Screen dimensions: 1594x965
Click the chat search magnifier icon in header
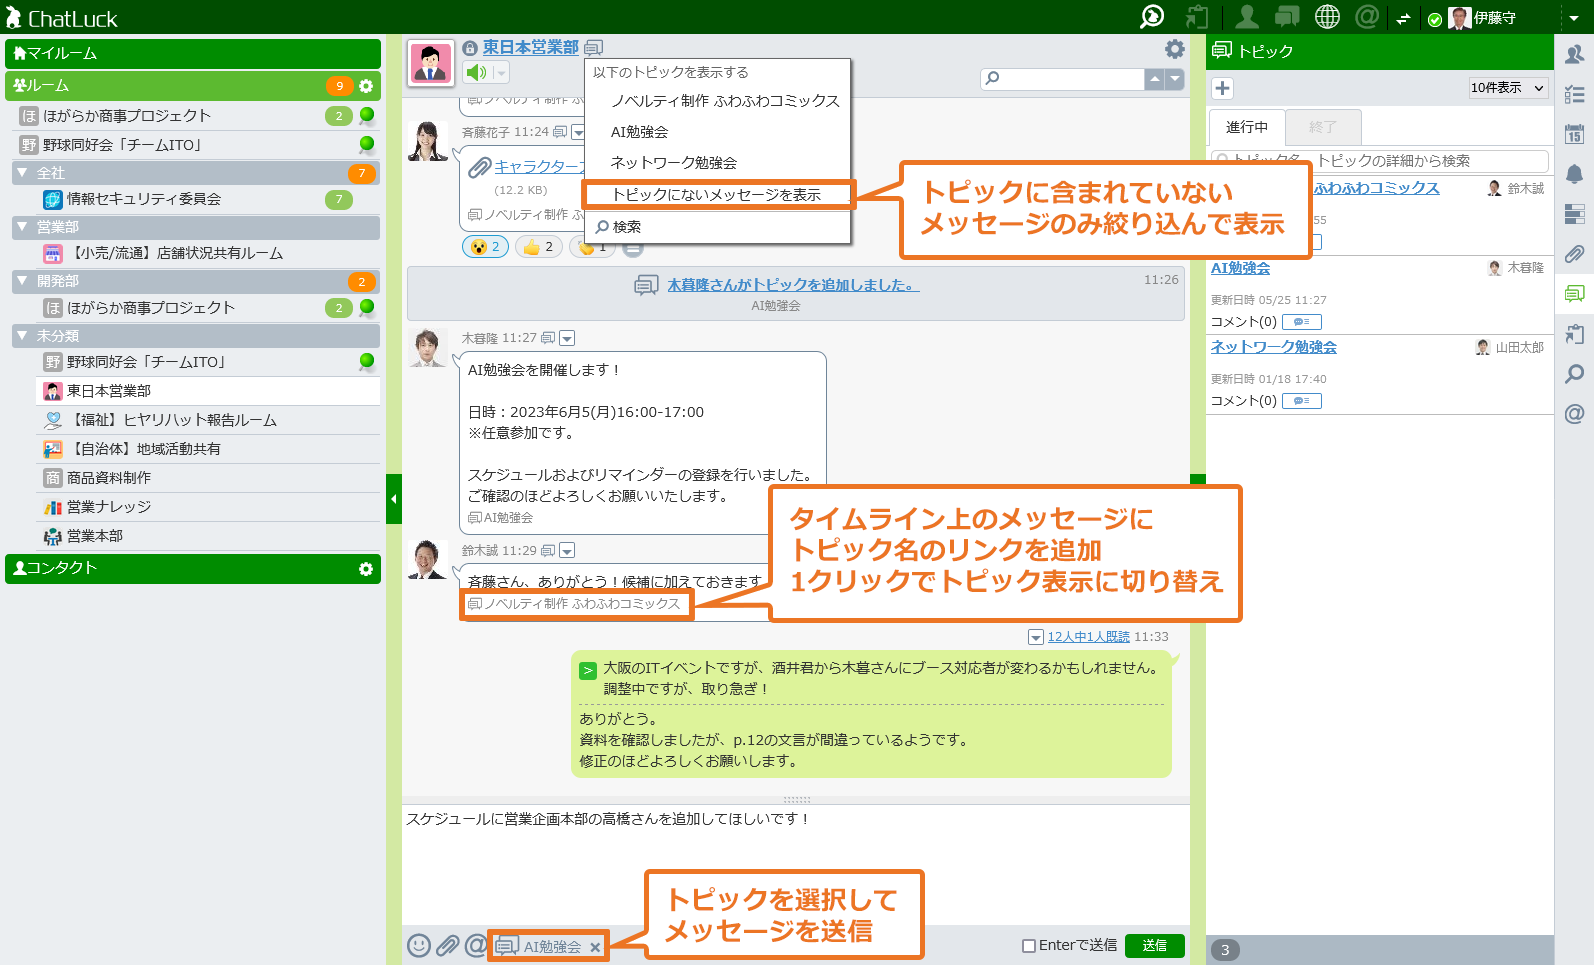[x=1152, y=16]
